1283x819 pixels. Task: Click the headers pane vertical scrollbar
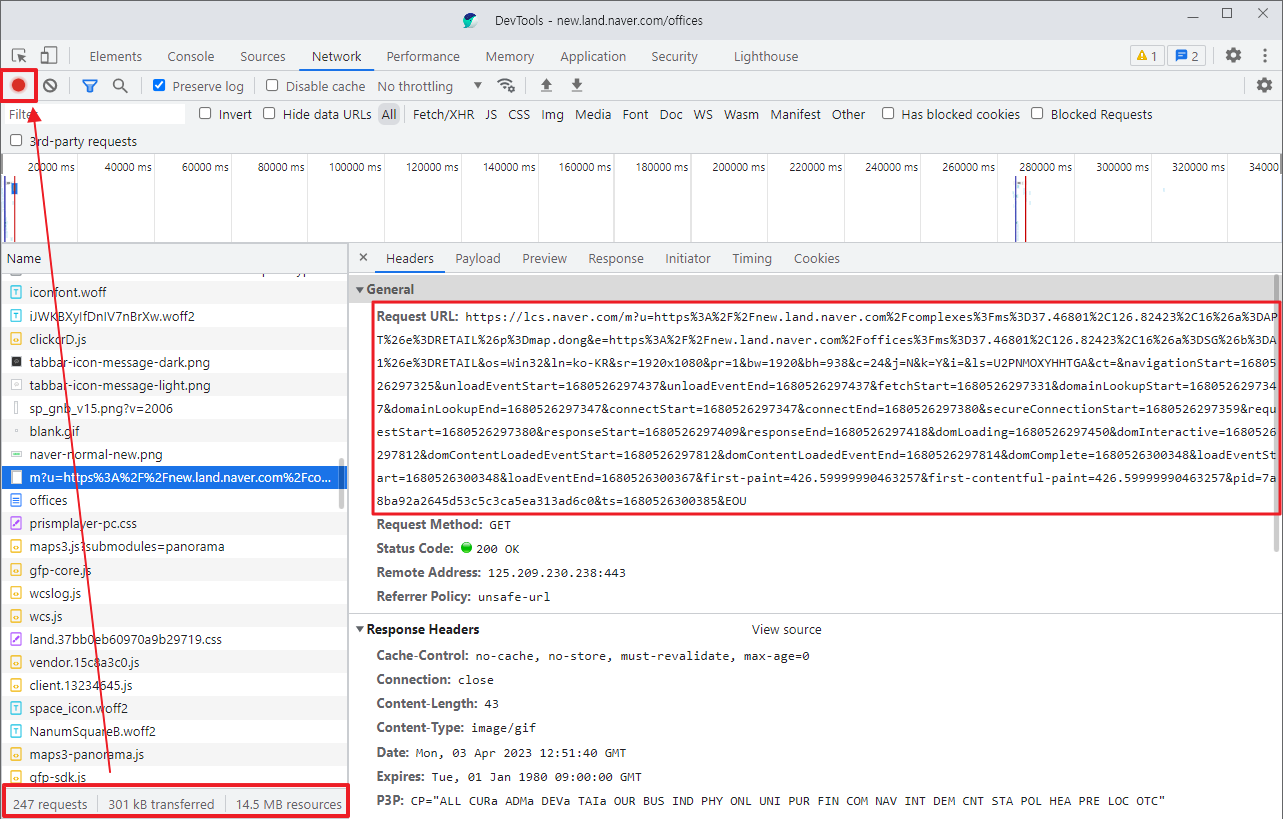pyautogui.click(x=1278, y=412)
